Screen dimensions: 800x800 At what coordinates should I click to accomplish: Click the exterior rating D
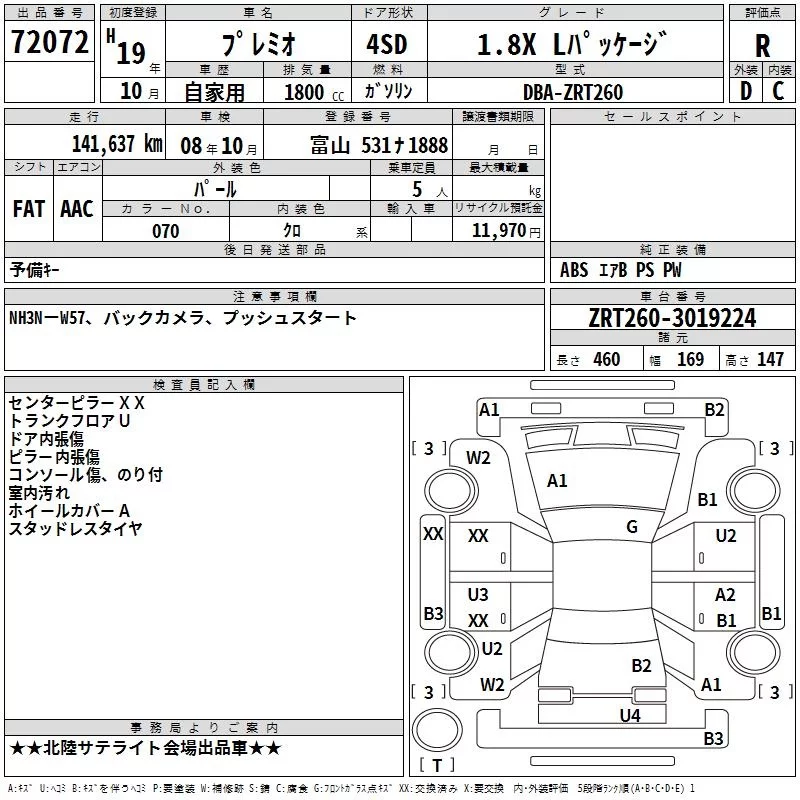click(745, 91)
